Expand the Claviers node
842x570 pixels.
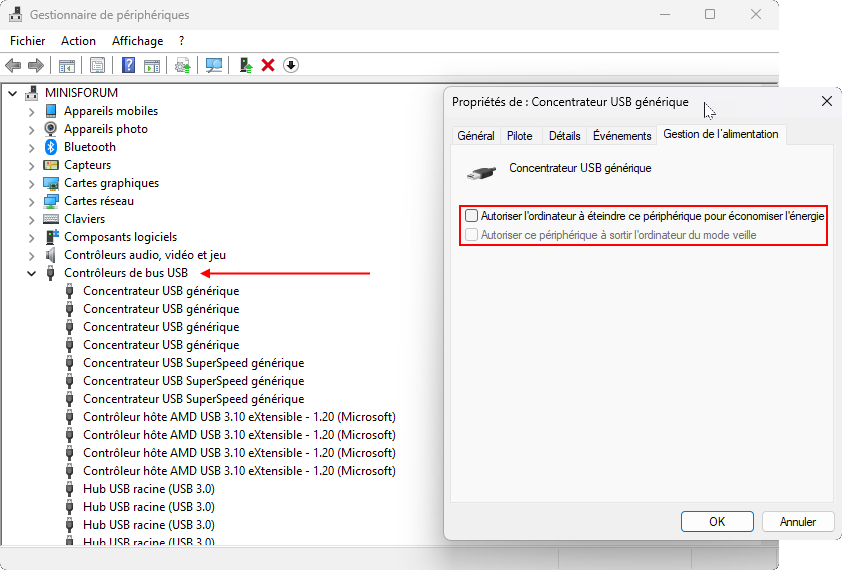coord(32,219)
